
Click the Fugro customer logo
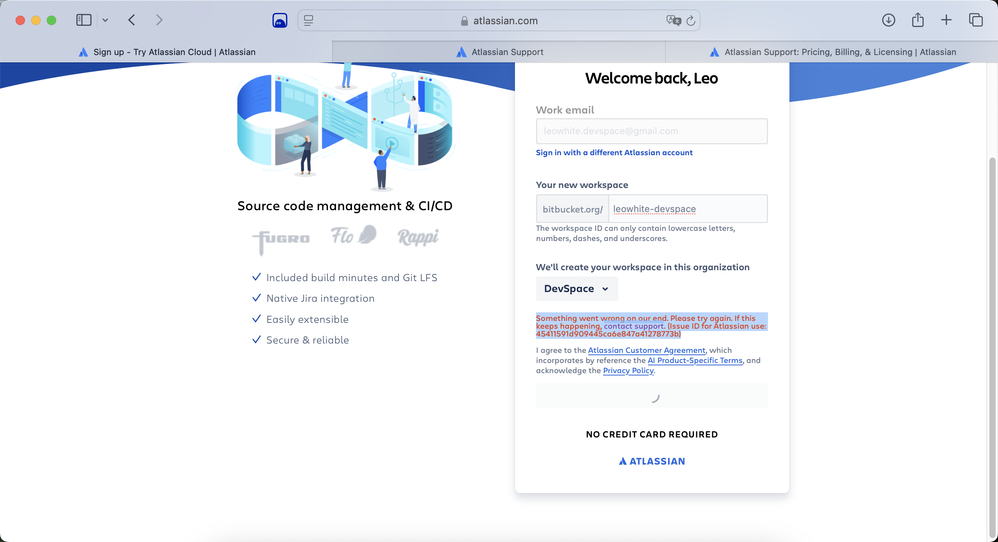point(281,240)
